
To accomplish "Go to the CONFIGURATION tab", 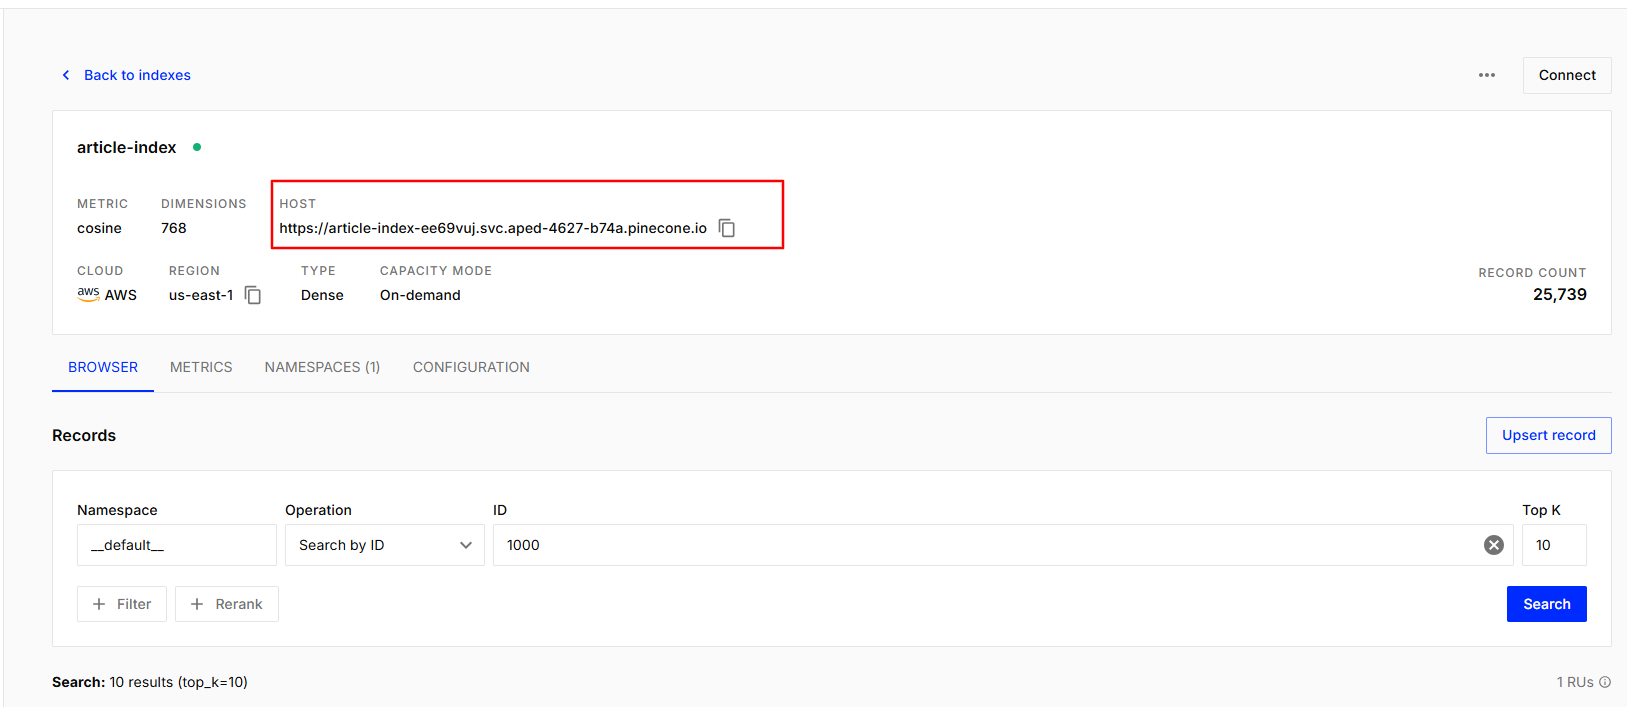I will coord(471,367).
